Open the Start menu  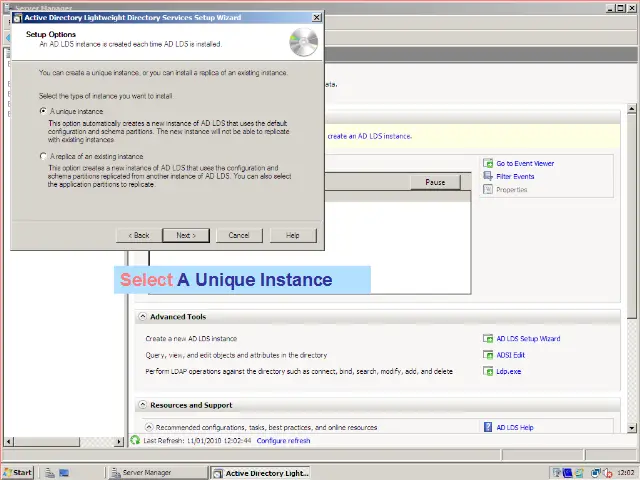[x=17, y=473]
